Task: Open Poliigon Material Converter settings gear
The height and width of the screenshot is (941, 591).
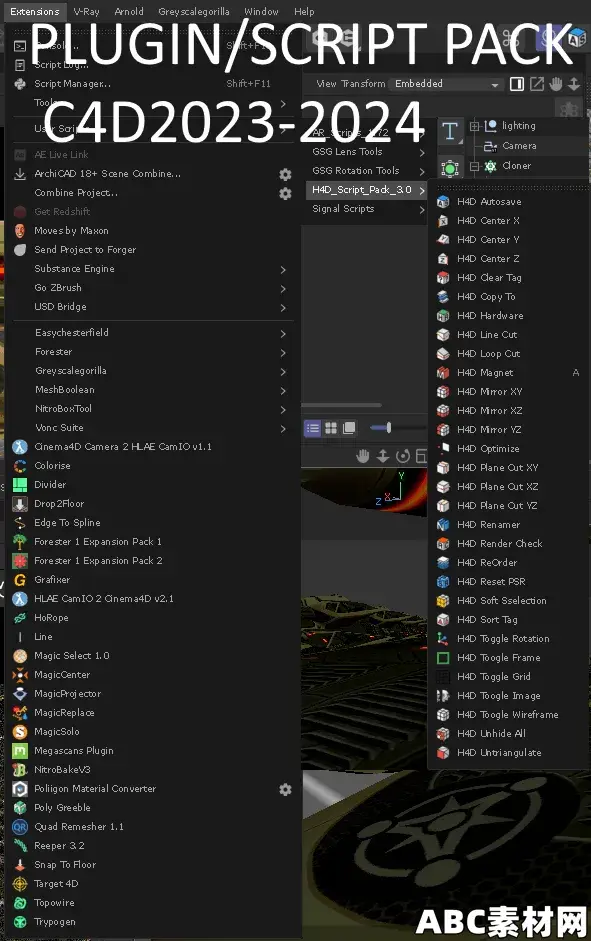Action: pos(286,790)
